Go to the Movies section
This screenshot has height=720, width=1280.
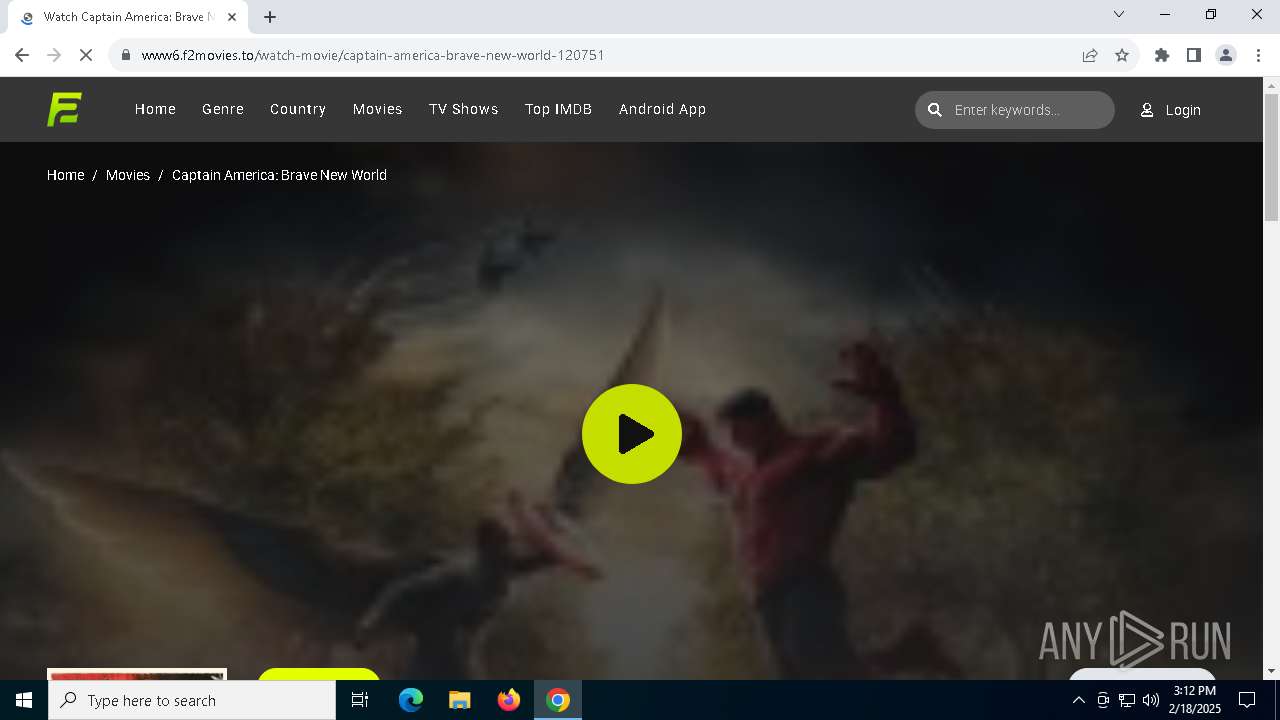[x=377, y=109]
